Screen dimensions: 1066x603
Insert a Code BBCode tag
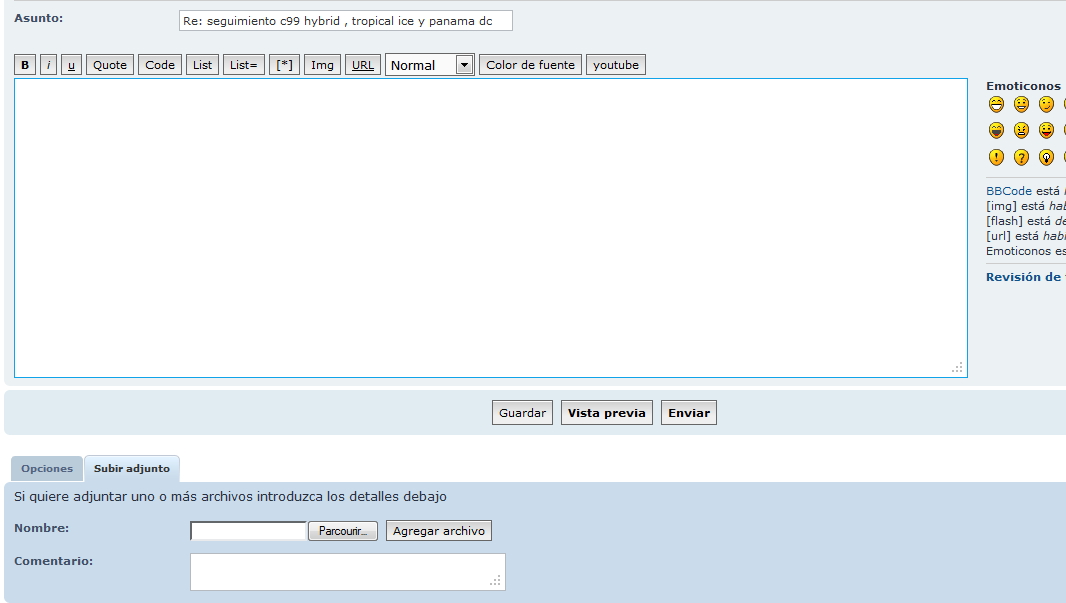point(160,65)
